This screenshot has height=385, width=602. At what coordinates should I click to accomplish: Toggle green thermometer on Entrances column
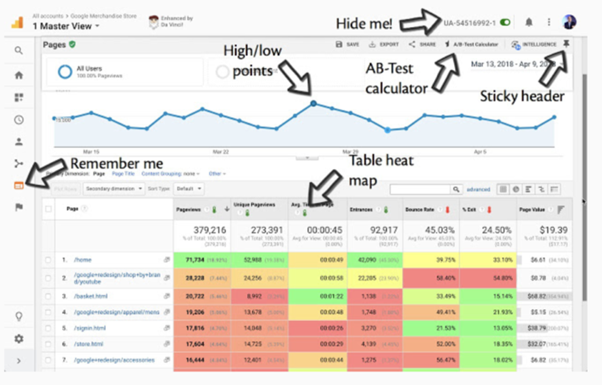tap(386, 210)
